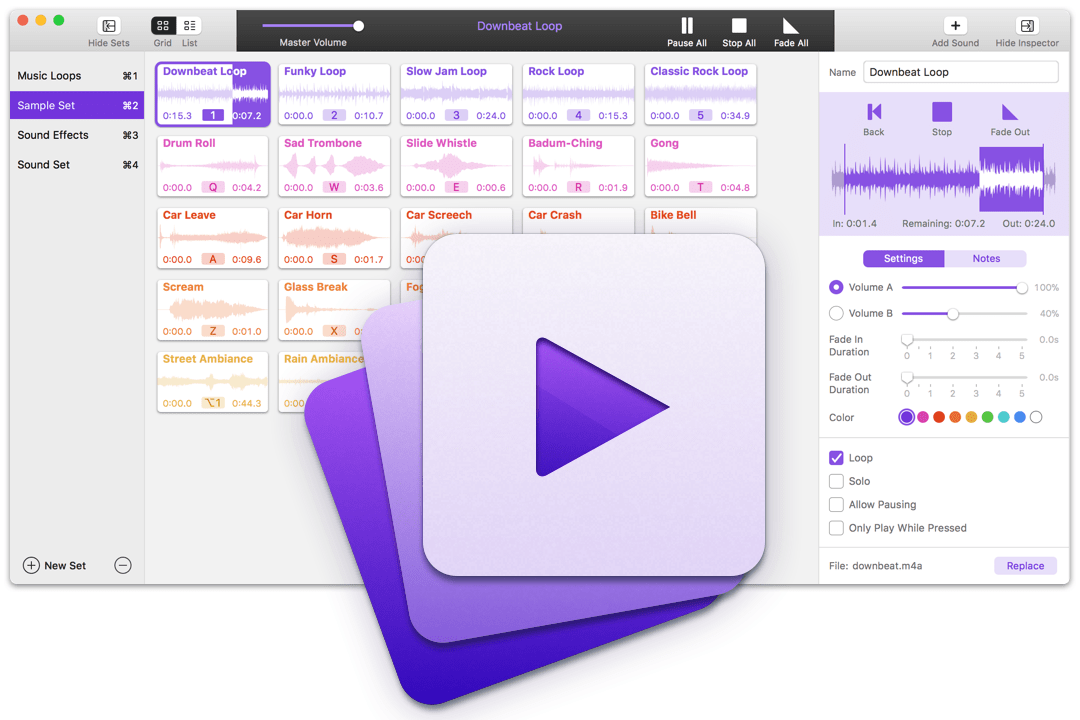Play the Street Ambiance tile
This screenshot has width=1080, height=720.
(213, 382)
